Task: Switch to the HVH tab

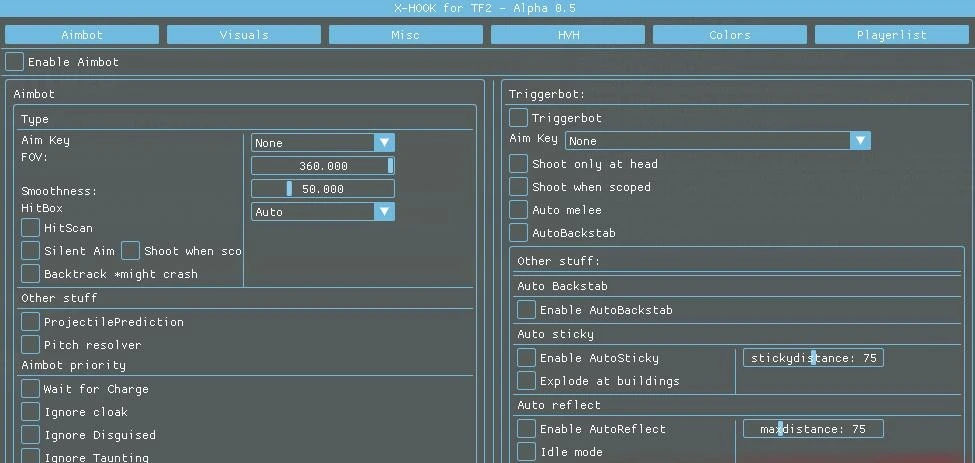Action: [568, 35]
